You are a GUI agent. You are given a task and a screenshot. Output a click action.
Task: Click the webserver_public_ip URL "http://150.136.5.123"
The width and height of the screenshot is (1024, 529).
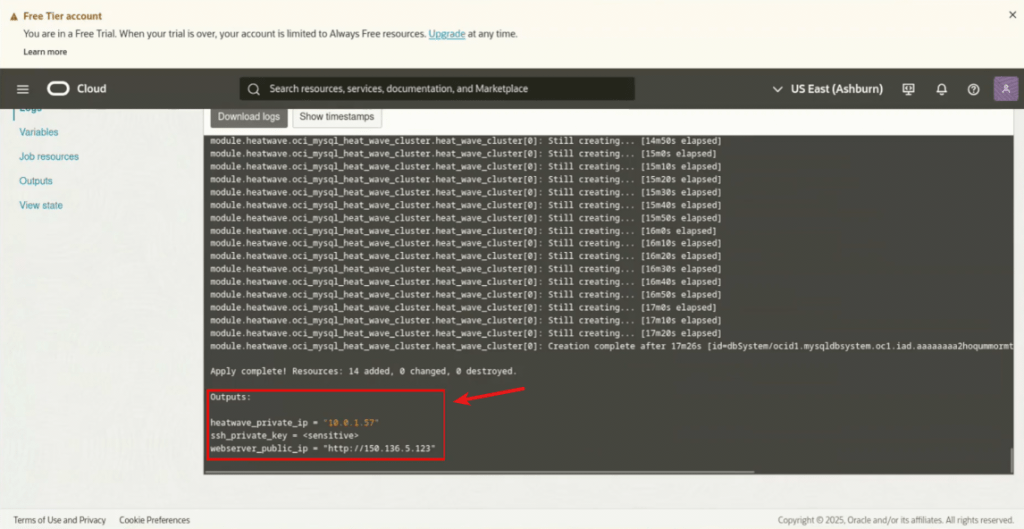[378, 448]
